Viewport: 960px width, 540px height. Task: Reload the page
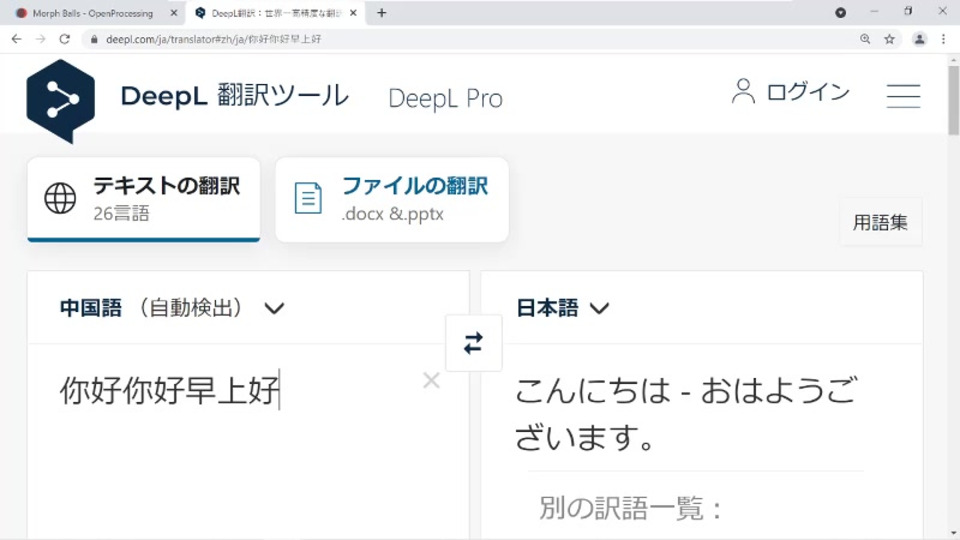click(x=64, y=39)
